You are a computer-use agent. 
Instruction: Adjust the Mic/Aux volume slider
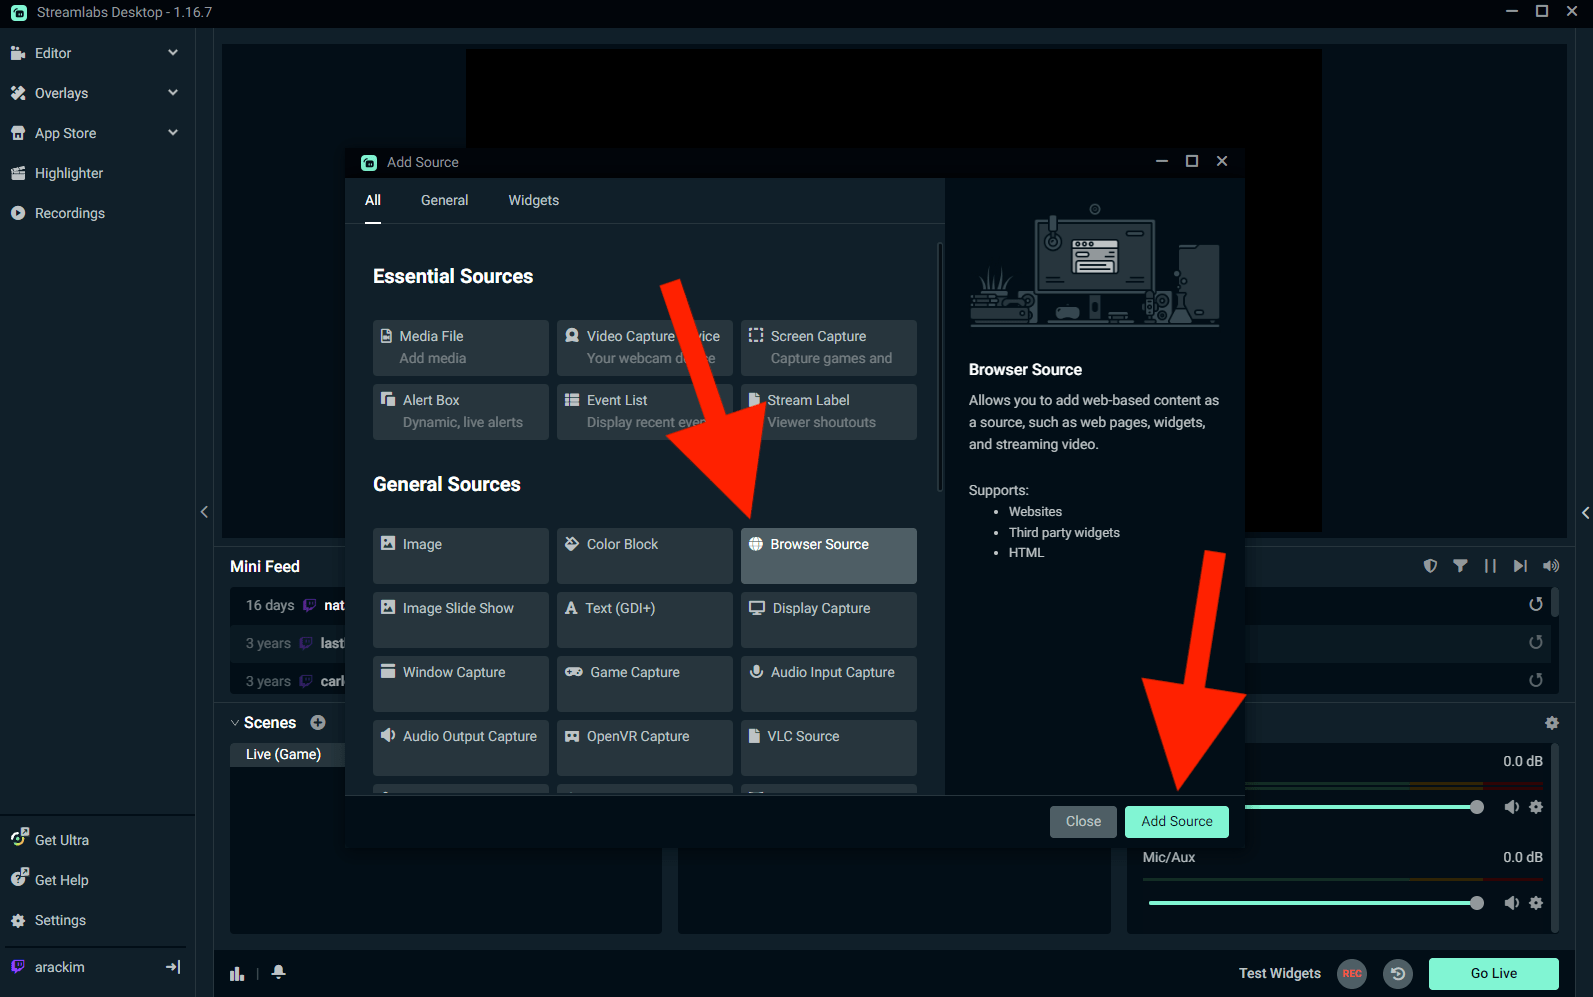(x=1316, y=903)
